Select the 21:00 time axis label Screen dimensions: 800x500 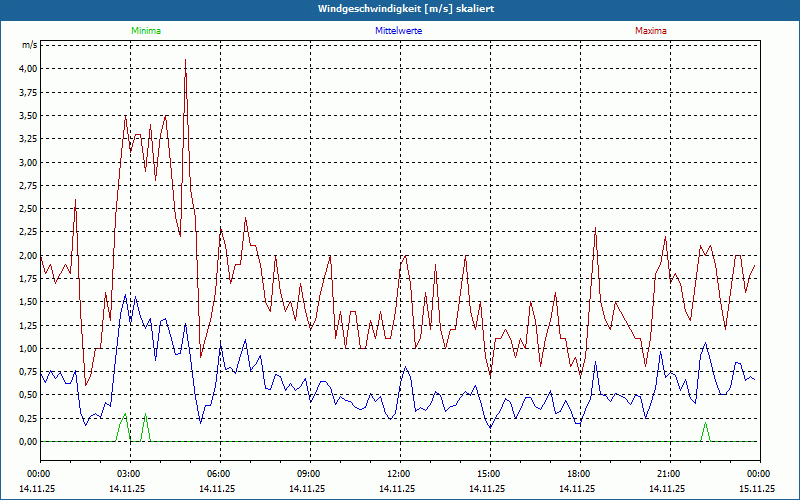[668, 473]
